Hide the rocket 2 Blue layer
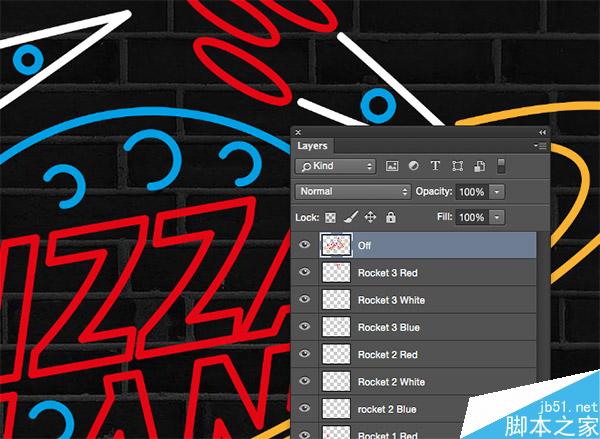This screenshot has width=600, height=439. pos(305,408)
